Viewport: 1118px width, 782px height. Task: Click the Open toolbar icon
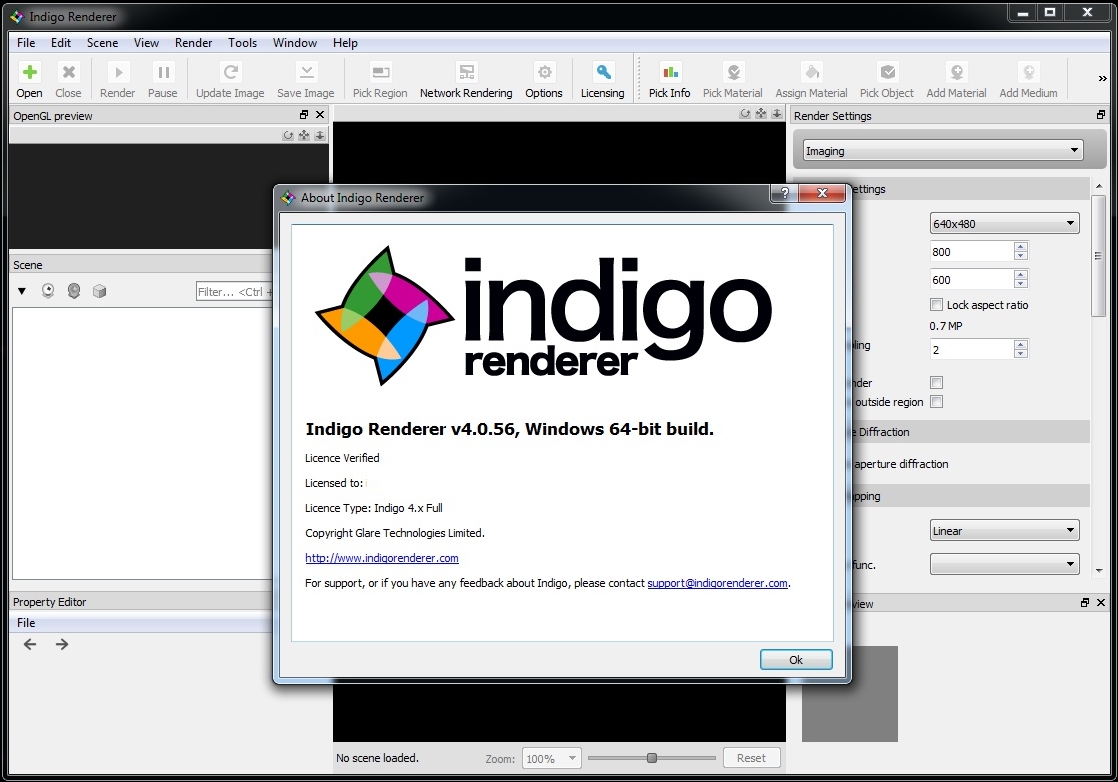click(x=29, y=79)
